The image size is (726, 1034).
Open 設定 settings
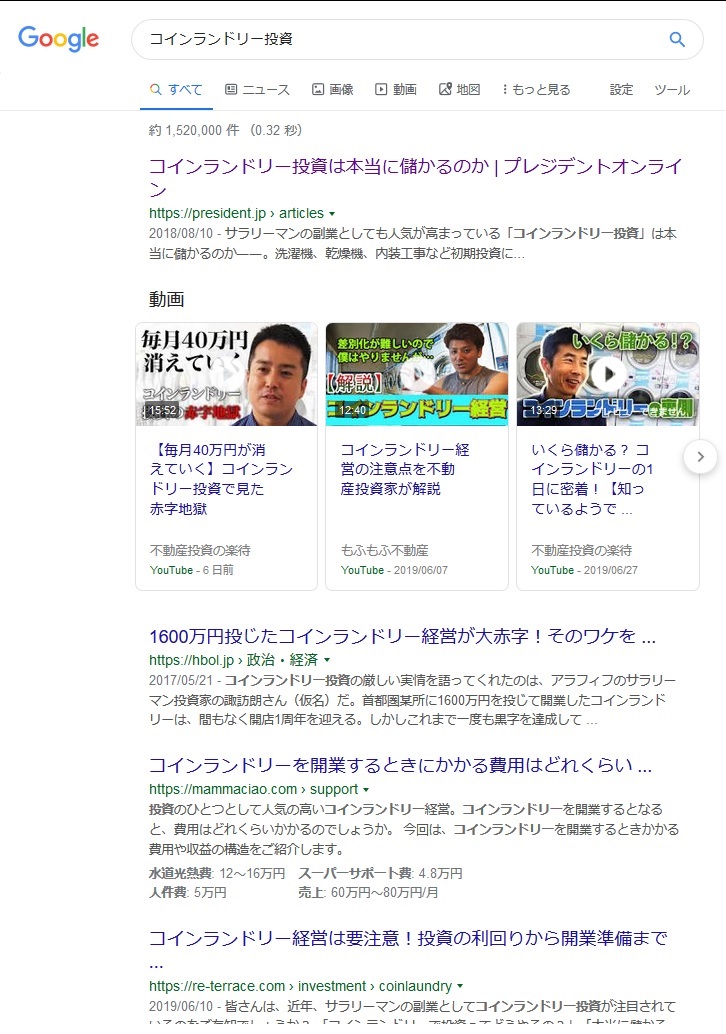[x=621, y=90]
